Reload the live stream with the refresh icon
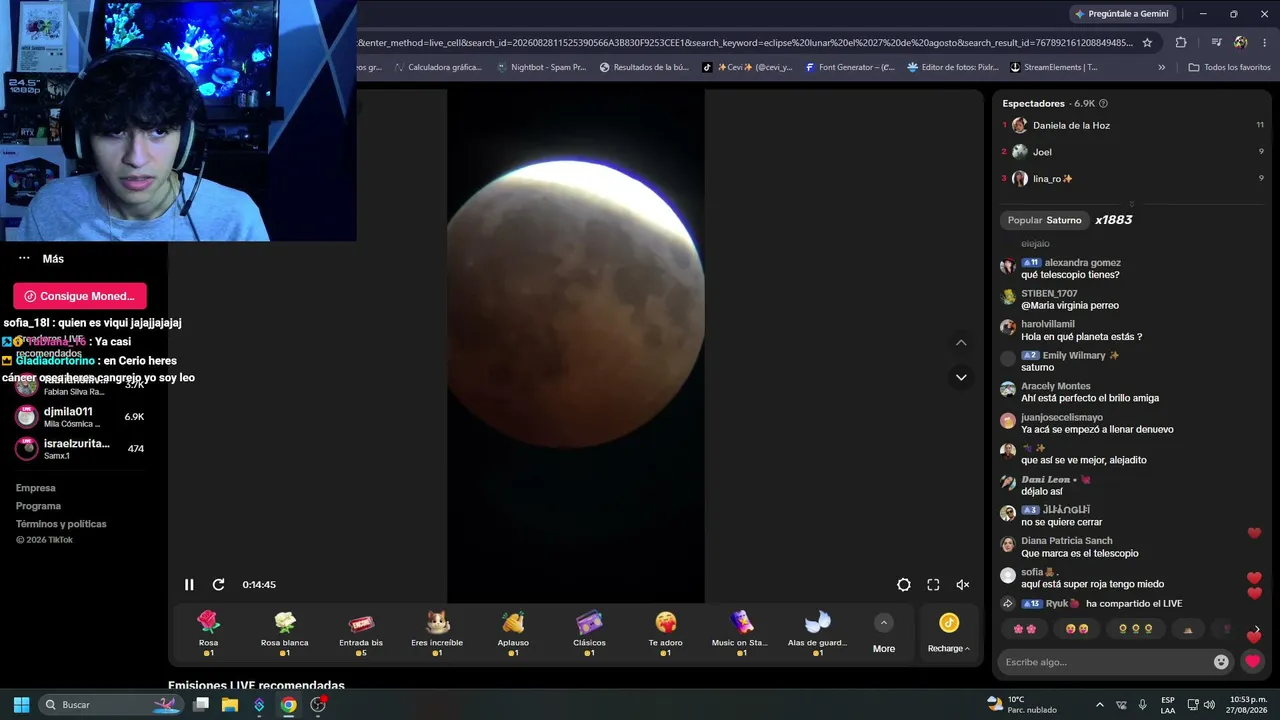This screenshot has height=720, width=1280. (x=219, y=585)
